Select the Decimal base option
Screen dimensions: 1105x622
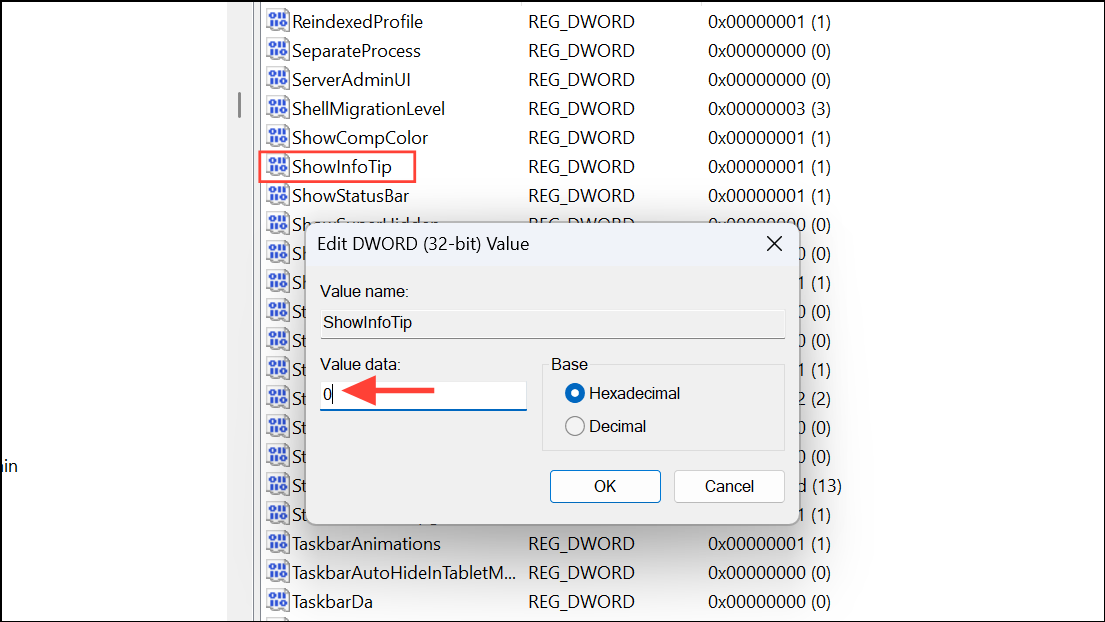click(x=575, y=425)
